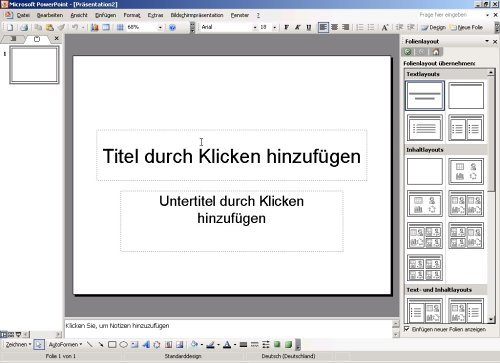Insert a chart via toolbar icon
The width and height of the screenshot is (500, 363).
[95, 28]
